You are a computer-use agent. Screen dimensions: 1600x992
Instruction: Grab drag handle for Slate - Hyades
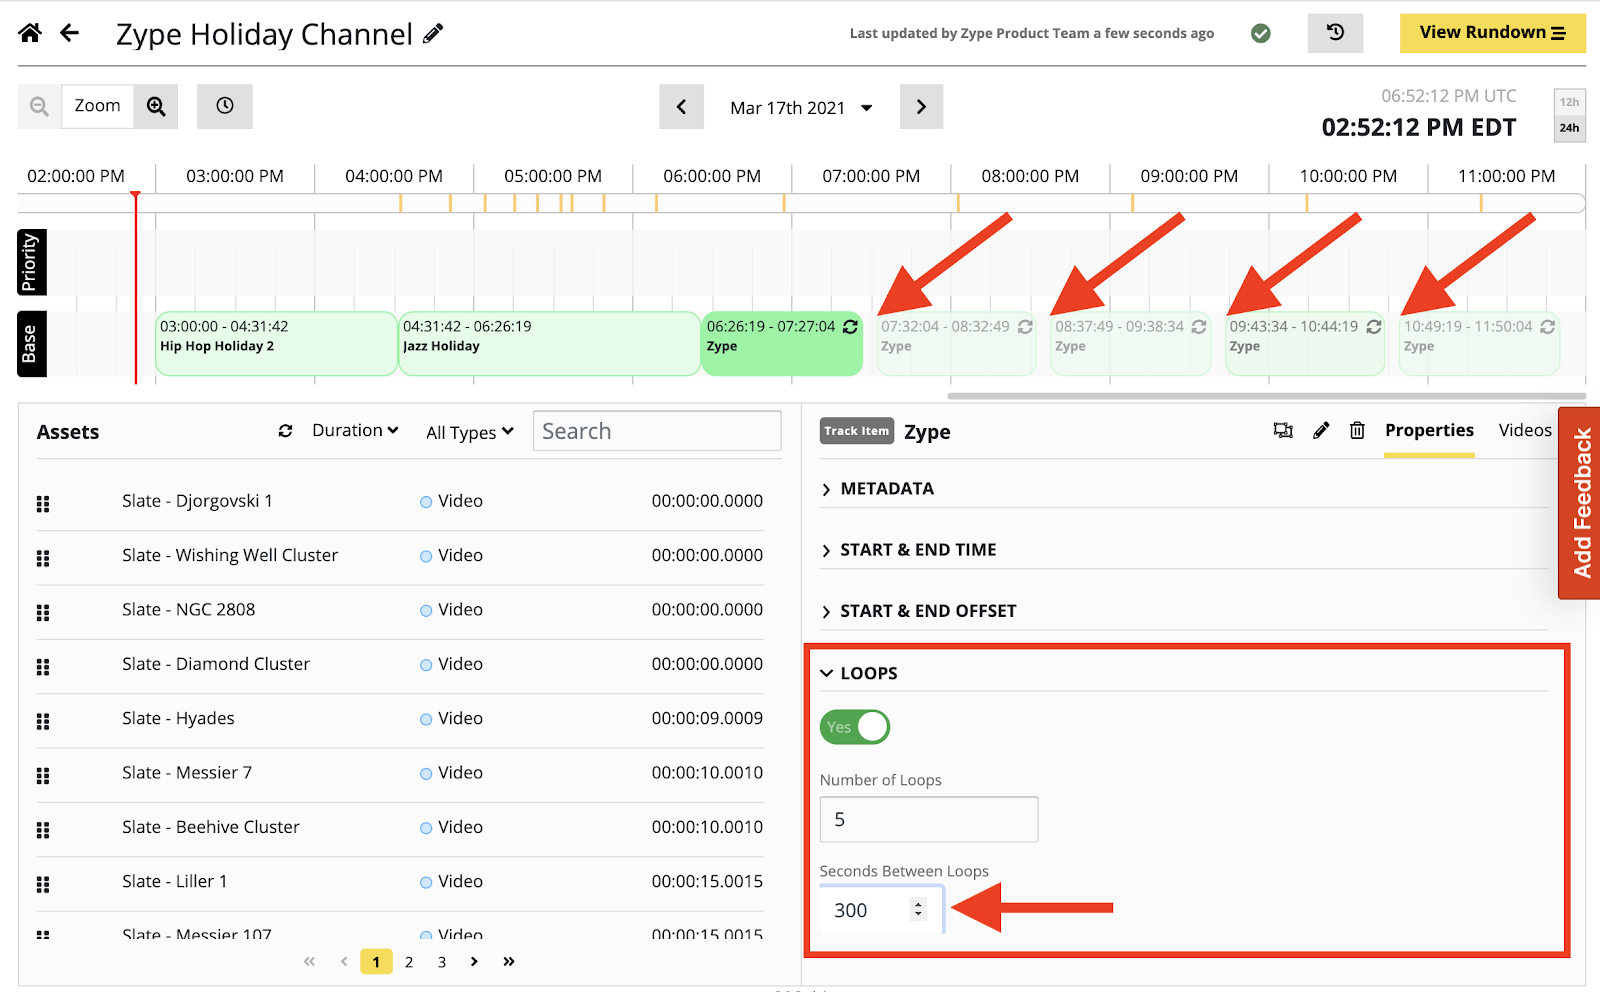click(x=43, y=721)
